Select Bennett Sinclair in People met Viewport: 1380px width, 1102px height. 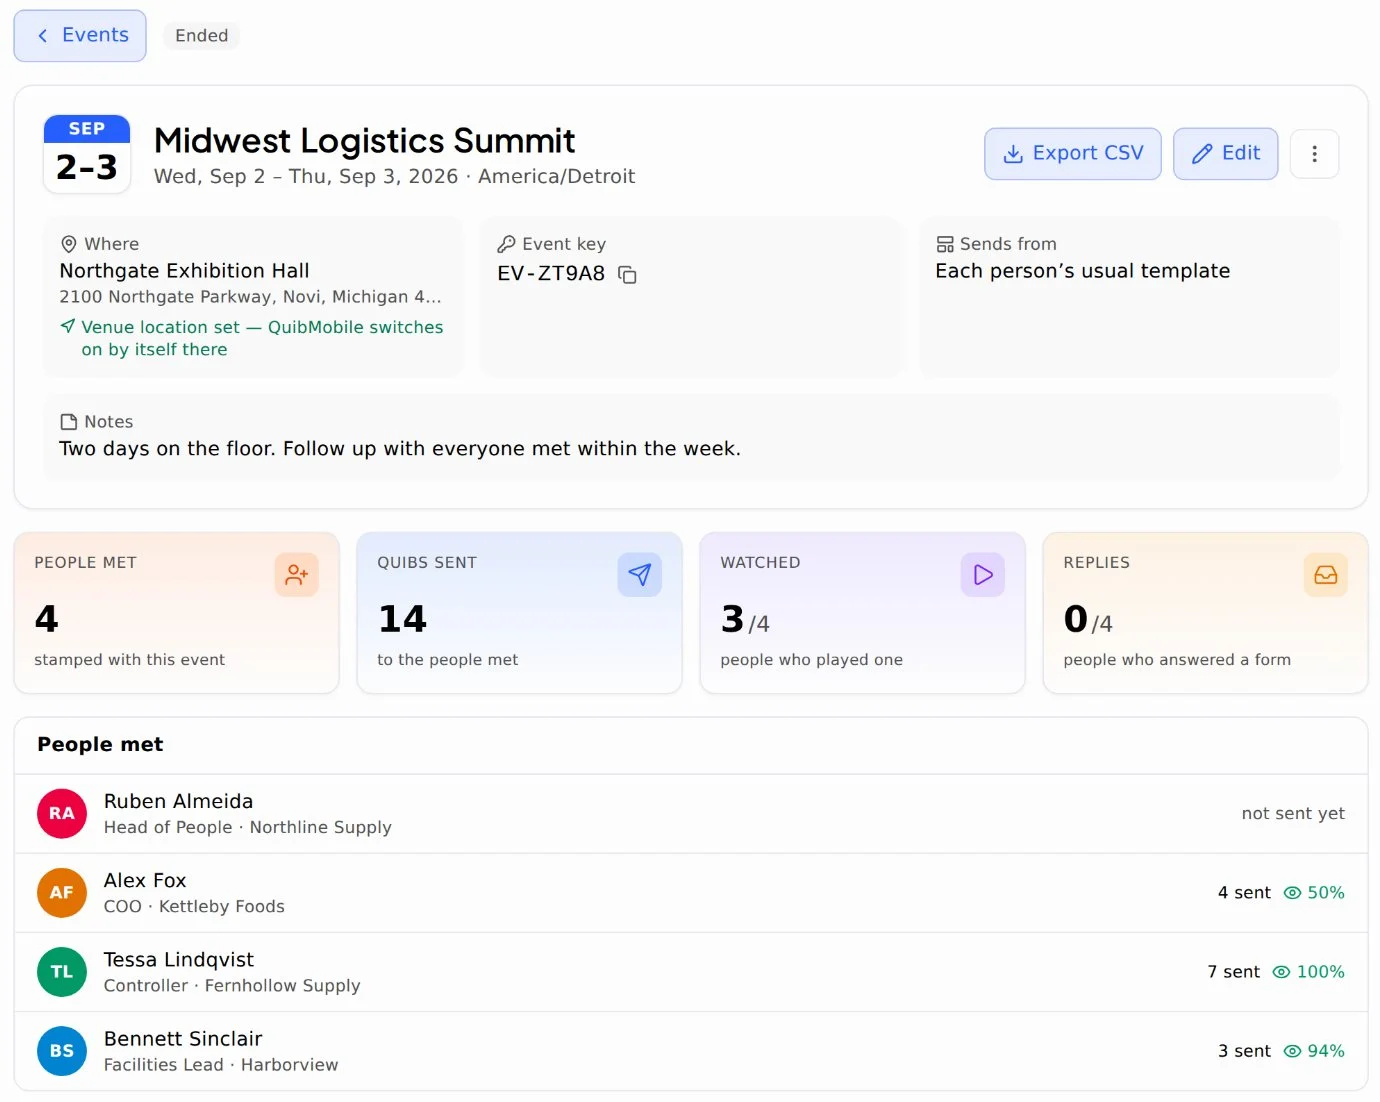tap(691, 1051)
